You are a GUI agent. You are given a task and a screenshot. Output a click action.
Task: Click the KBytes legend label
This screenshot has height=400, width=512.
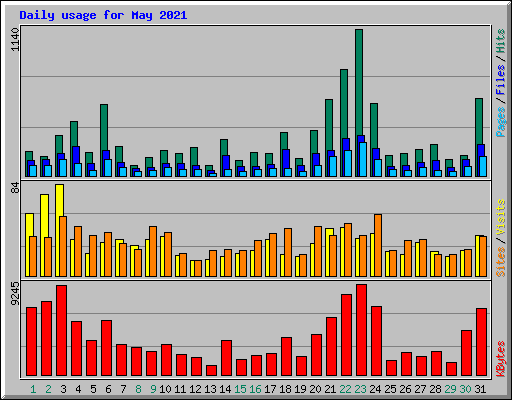[500, 359]
